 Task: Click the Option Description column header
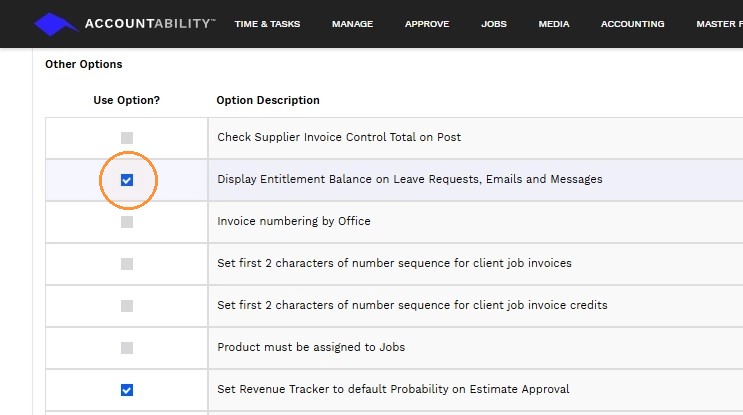pyautogui.click(x=268, y=100)
